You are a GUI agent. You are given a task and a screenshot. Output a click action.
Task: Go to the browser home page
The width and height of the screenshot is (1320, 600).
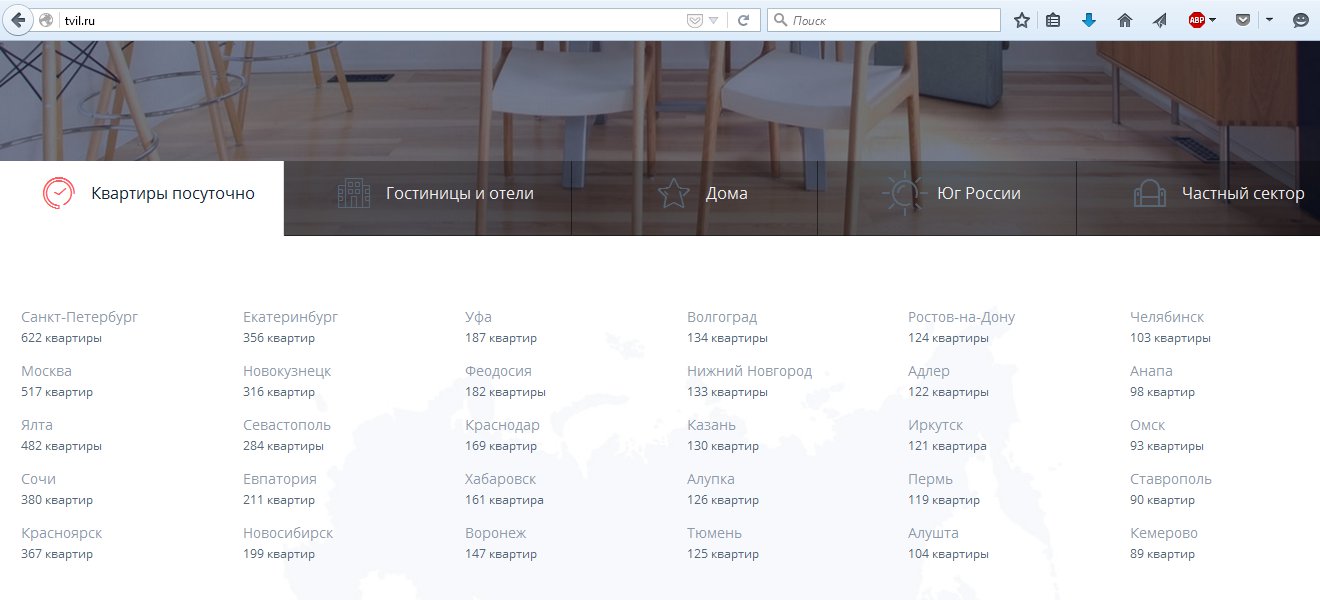pyautogui.click(x=1124, y=20)
